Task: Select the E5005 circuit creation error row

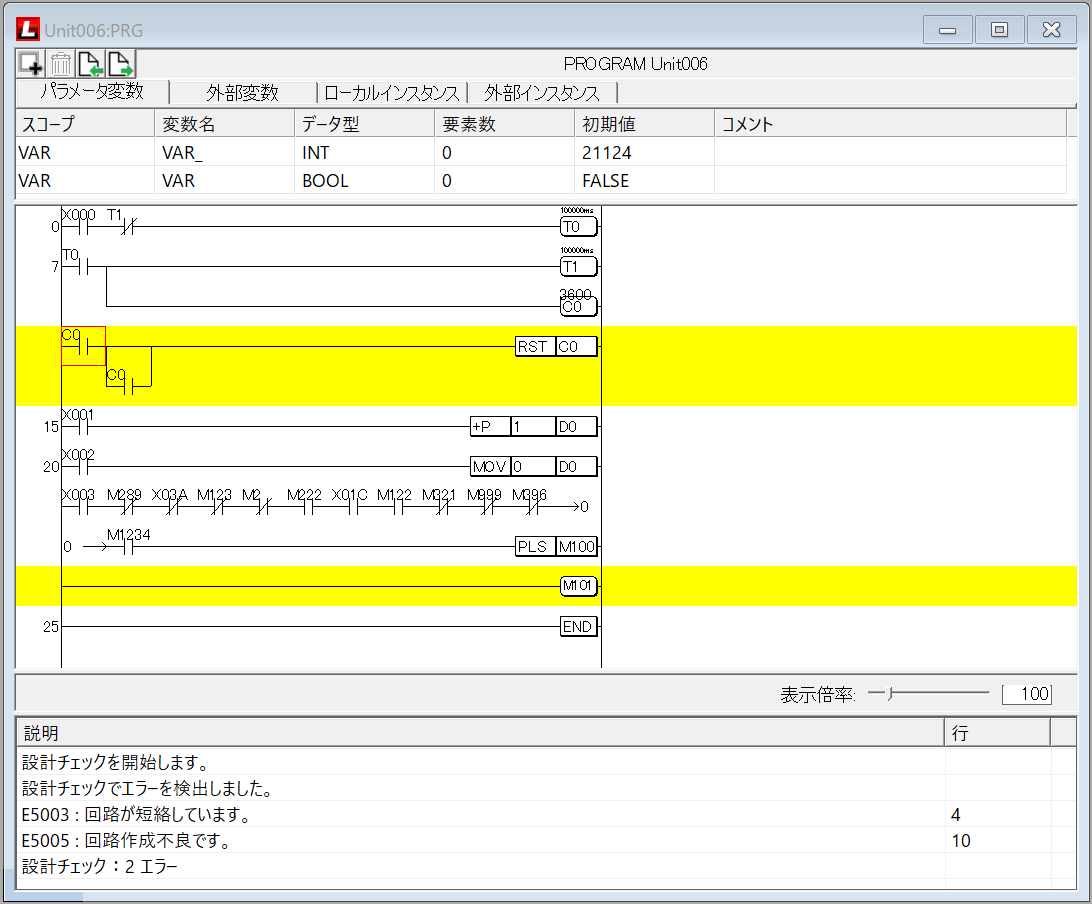Action: (x=480, y=841)
